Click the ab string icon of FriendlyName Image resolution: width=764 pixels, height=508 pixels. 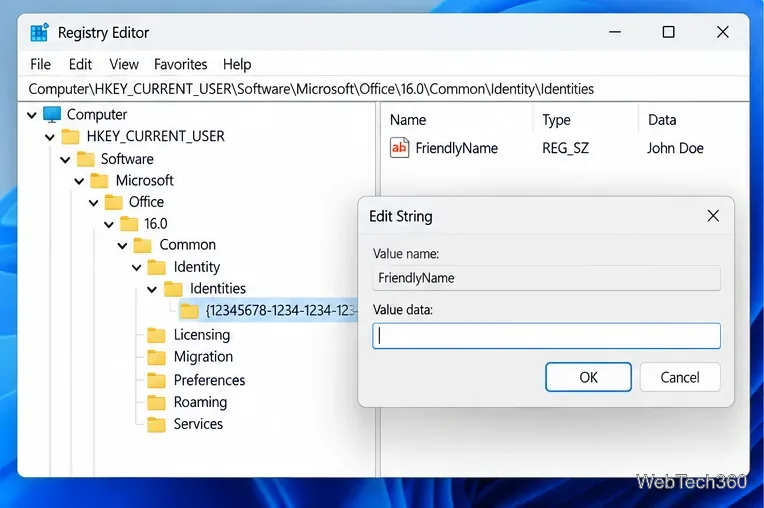(x=400, y=148)
